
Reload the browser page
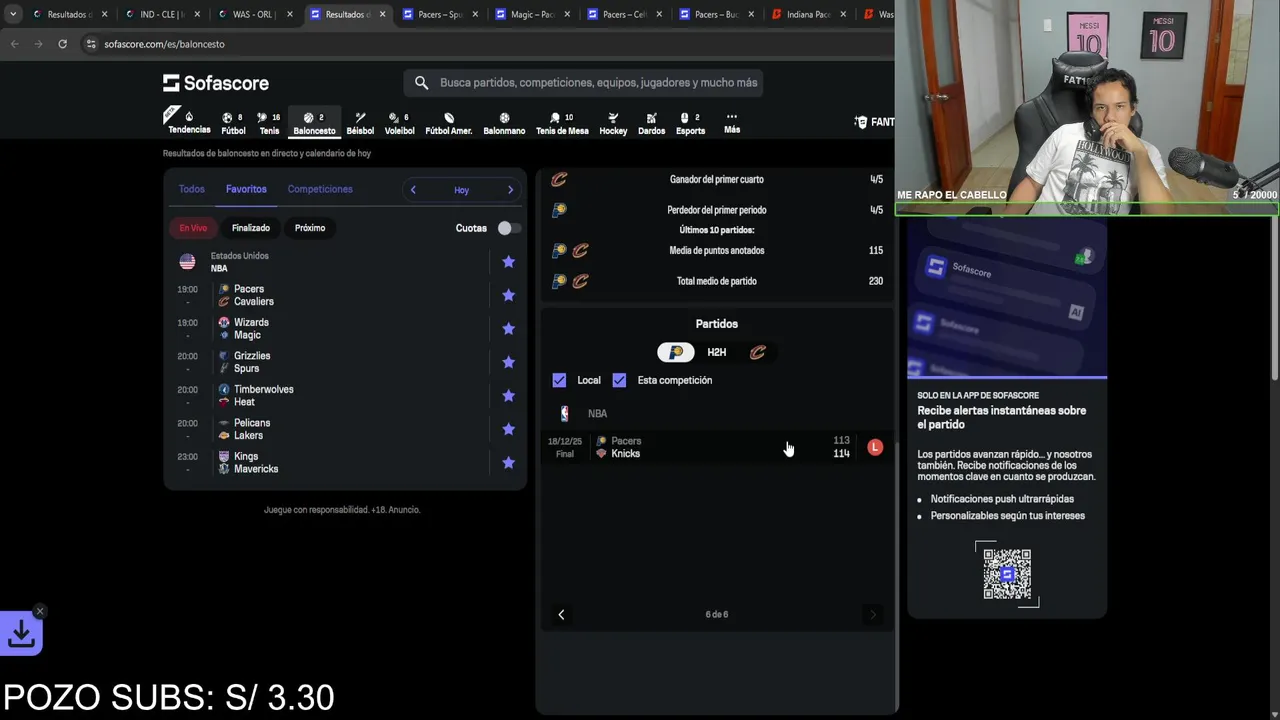click(62, 44)
